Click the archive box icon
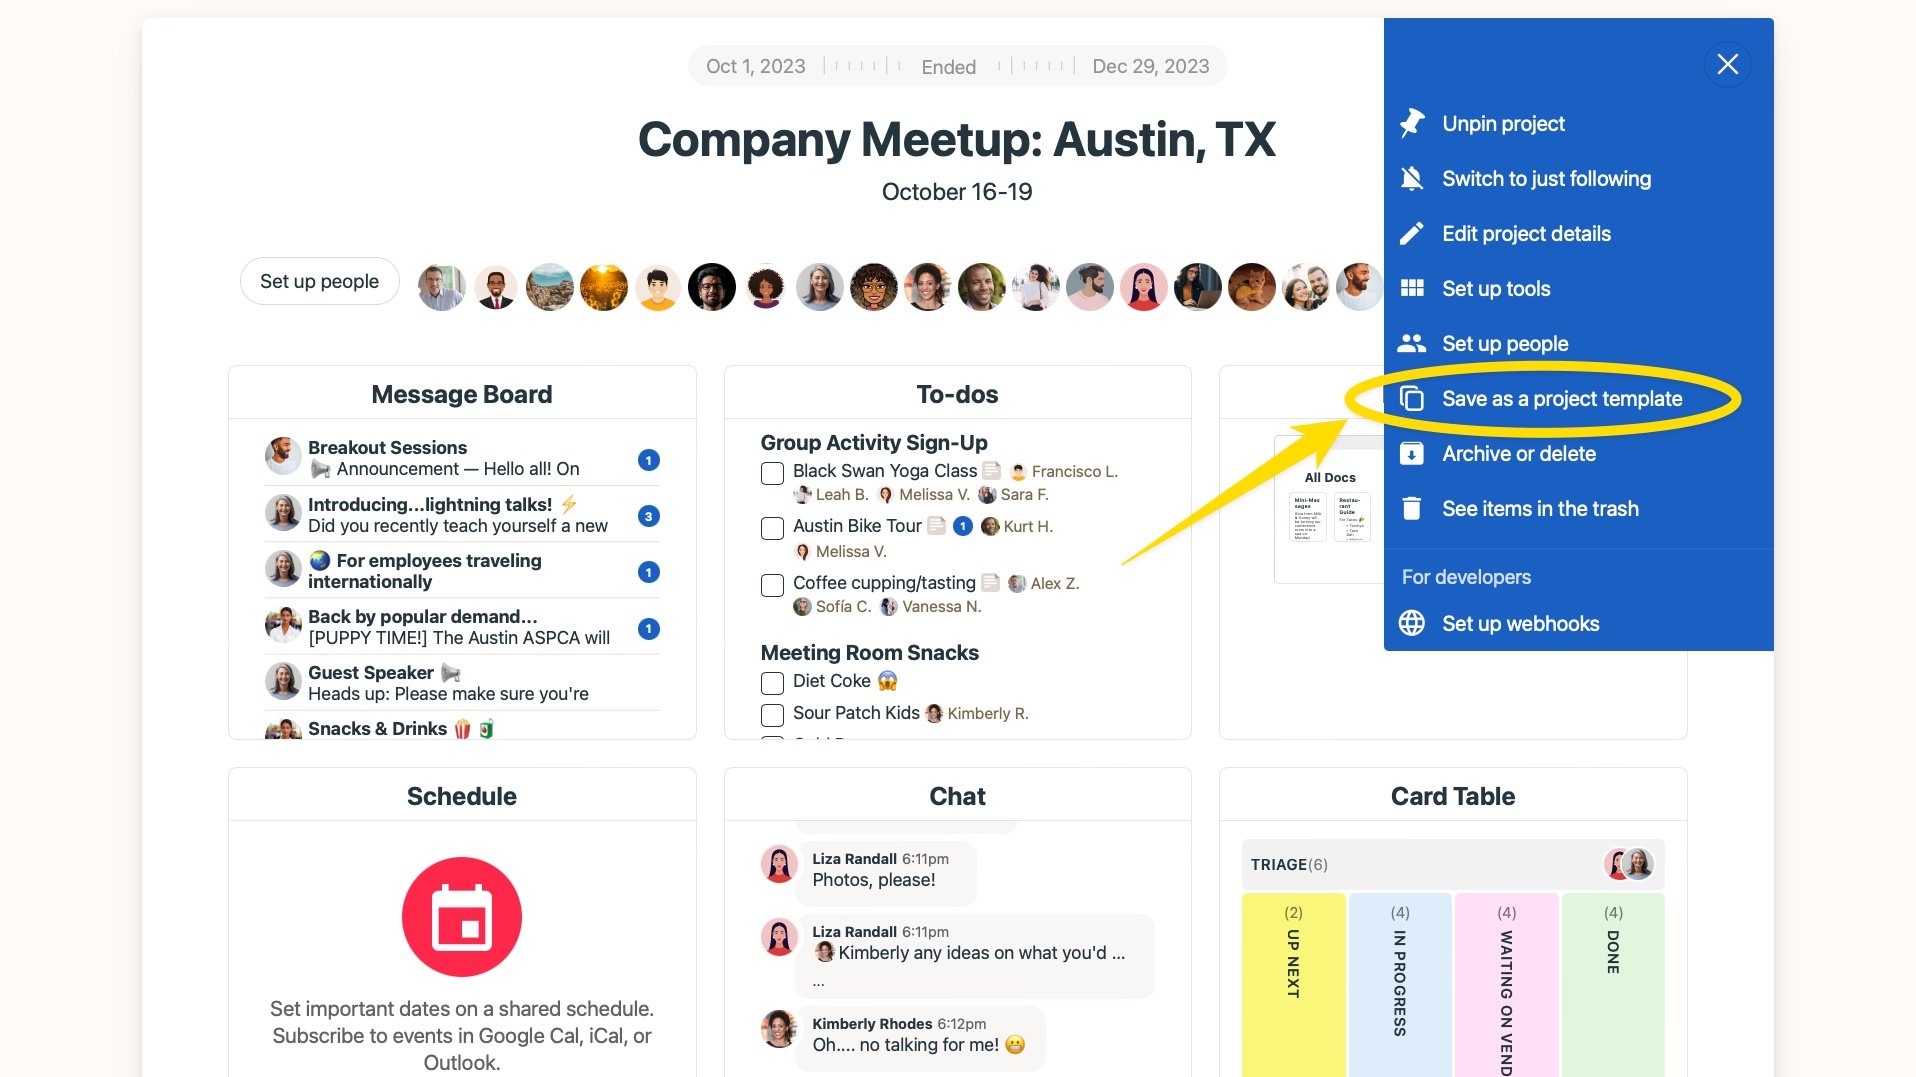Viewport: 1916px width, 1077px height. point(1411,453)
